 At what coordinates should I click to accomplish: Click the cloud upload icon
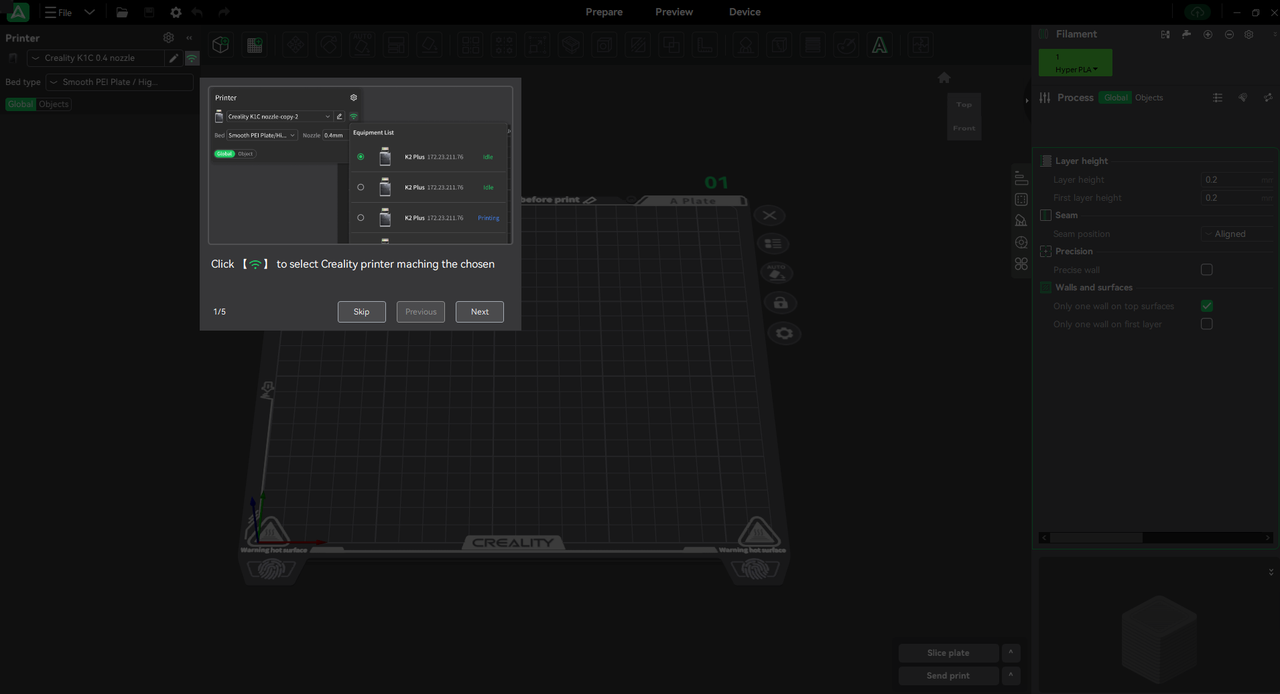click(1197, 12)
